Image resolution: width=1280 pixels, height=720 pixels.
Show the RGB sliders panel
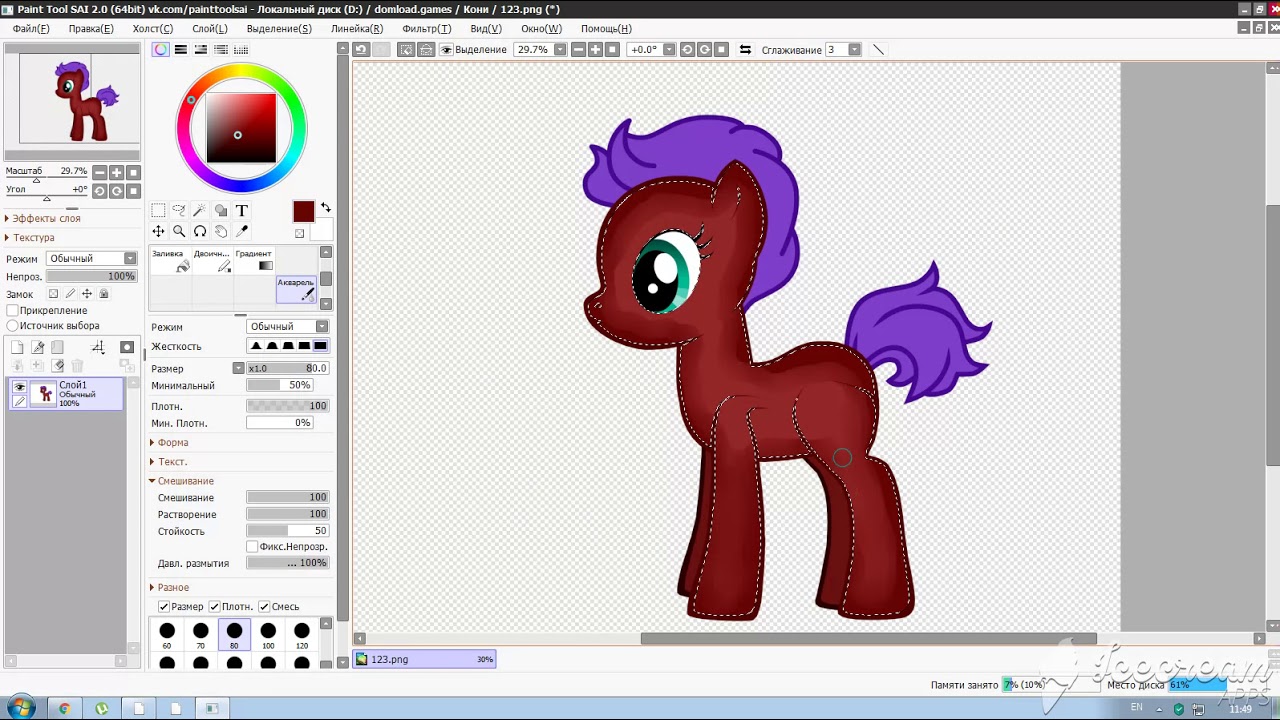[181, 49]
